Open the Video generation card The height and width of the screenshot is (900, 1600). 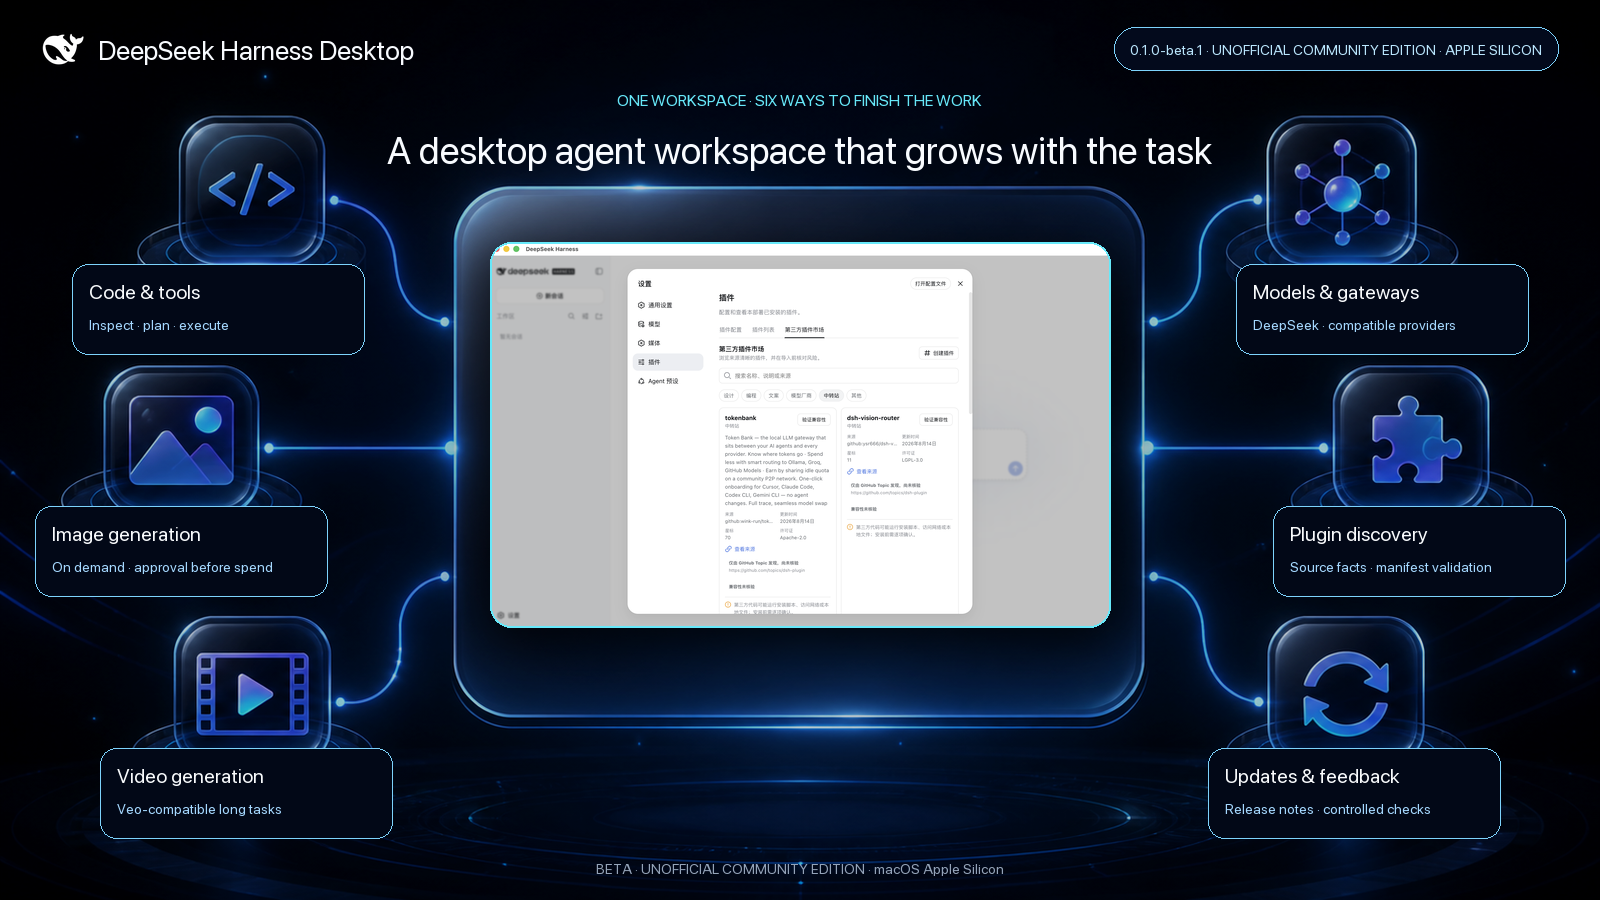click(x=246, y=793)
